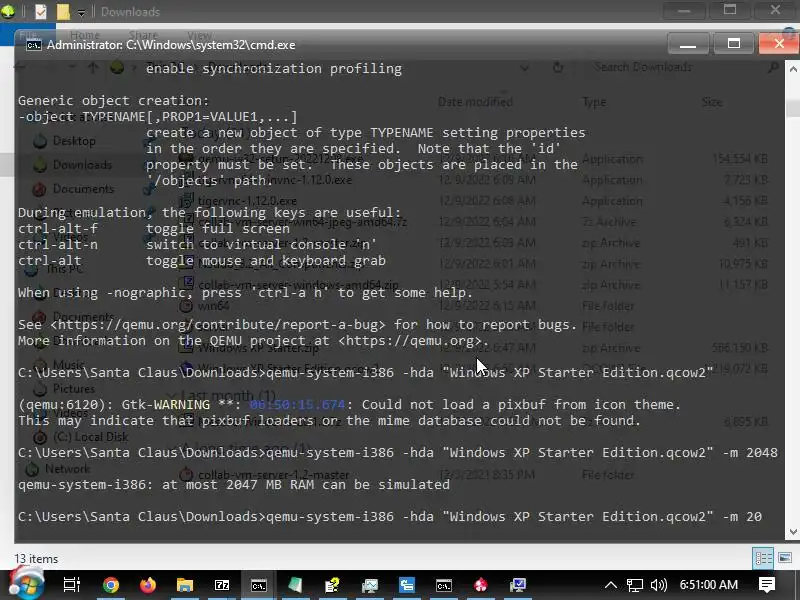
Task: Switch to the second cmd window in the taskbar
Action: 443,585
